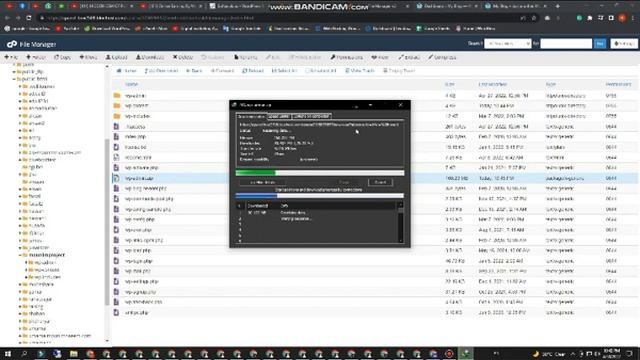Focus the search text field

coord(566,44)
